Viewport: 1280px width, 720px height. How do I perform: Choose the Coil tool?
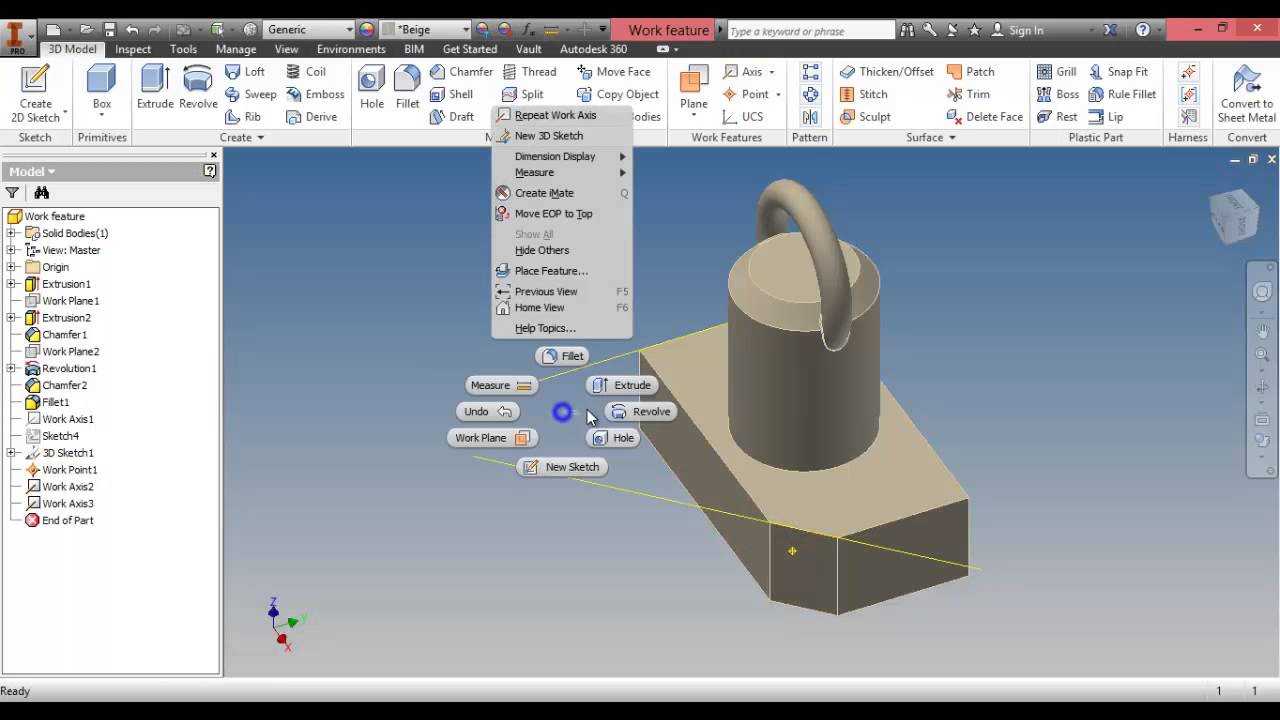306,72
